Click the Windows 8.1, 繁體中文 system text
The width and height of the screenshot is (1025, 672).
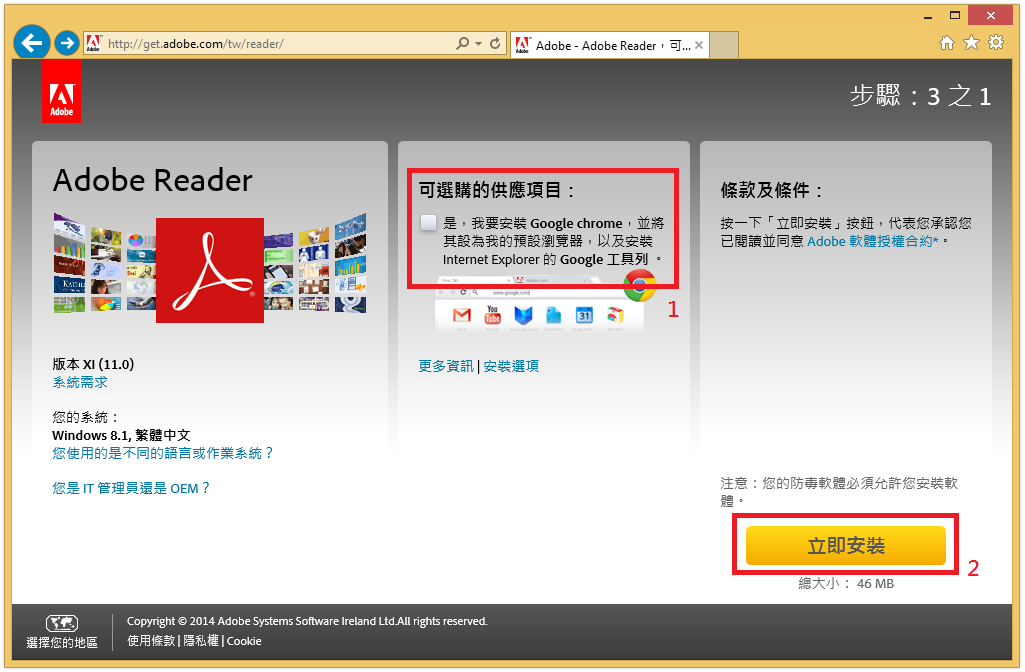(122, 435)
